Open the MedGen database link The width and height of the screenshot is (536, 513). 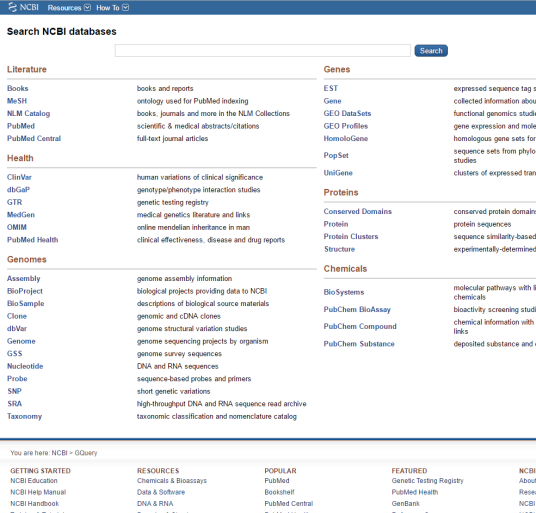(x=21, y=215)
